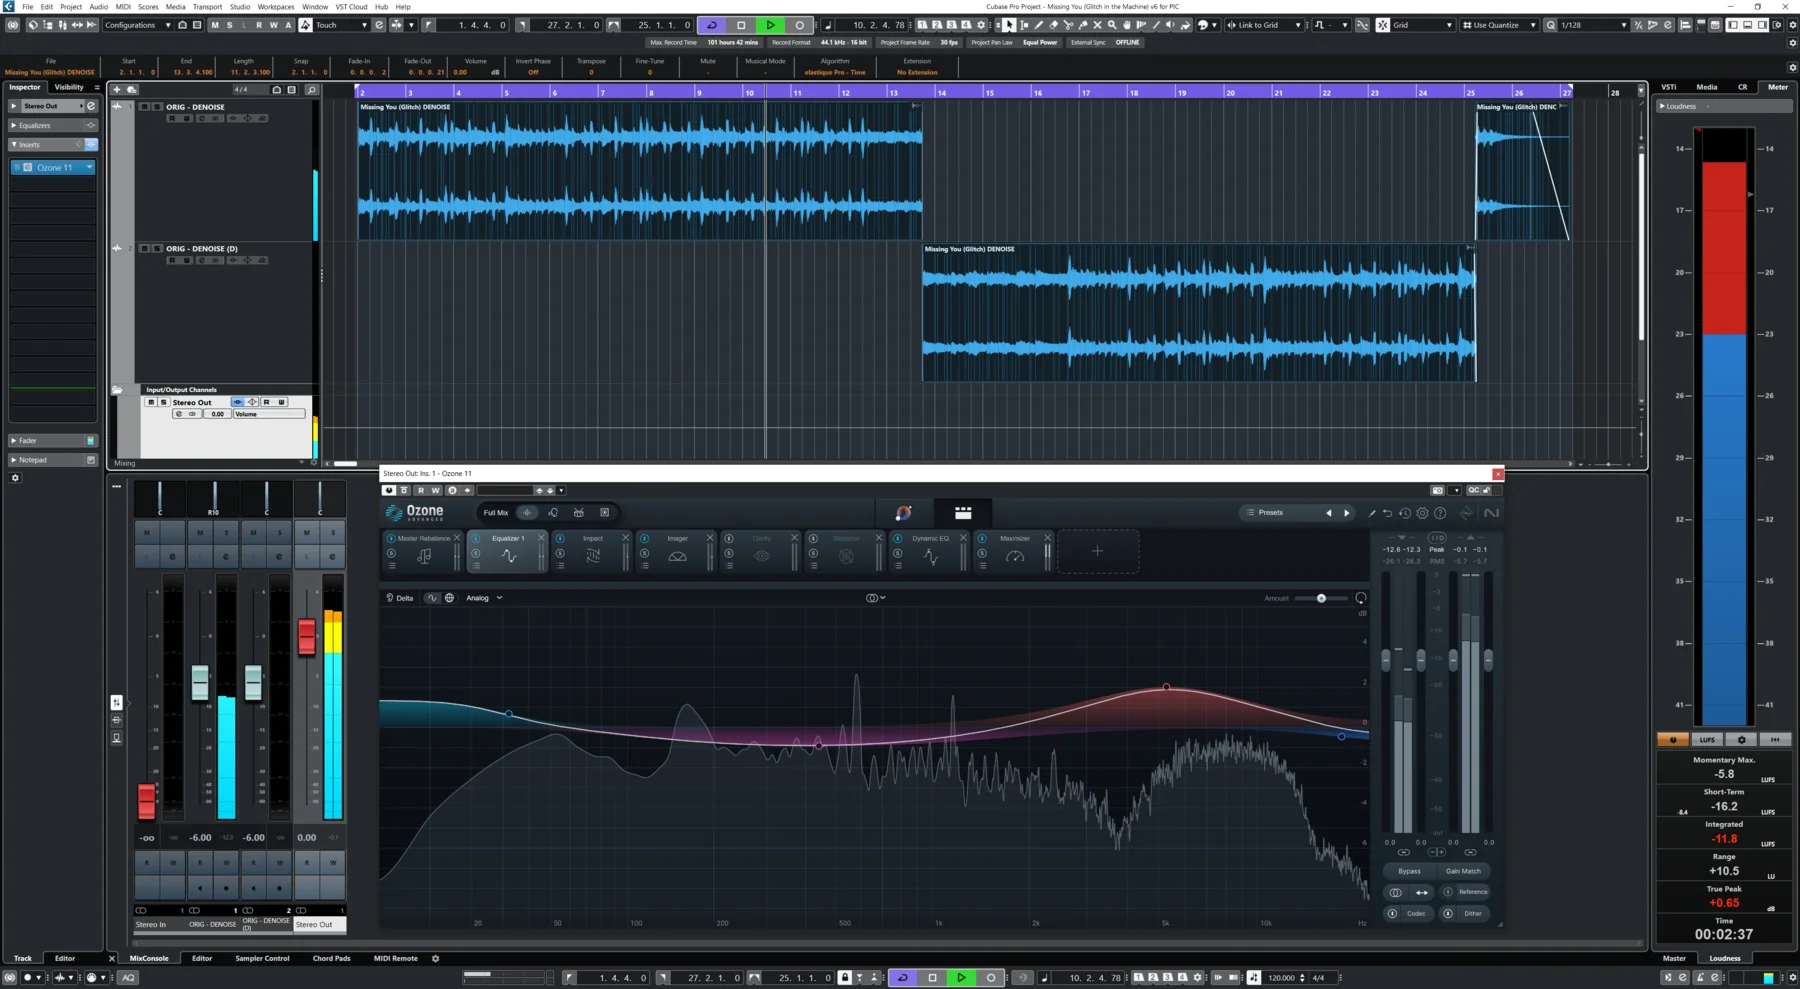Start playback with the Play button
Viewport: 1800px width, 989px height.
(x=769, y=25)
